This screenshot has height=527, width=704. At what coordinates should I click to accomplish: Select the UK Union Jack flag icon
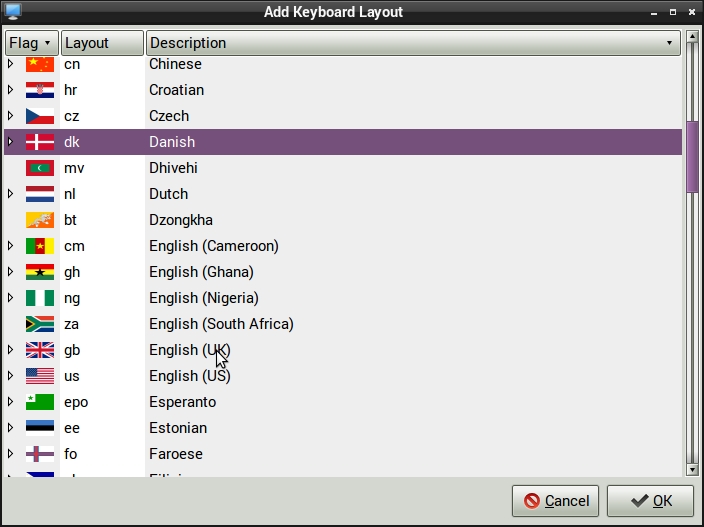pyautogui.click(x=40, y=350)
